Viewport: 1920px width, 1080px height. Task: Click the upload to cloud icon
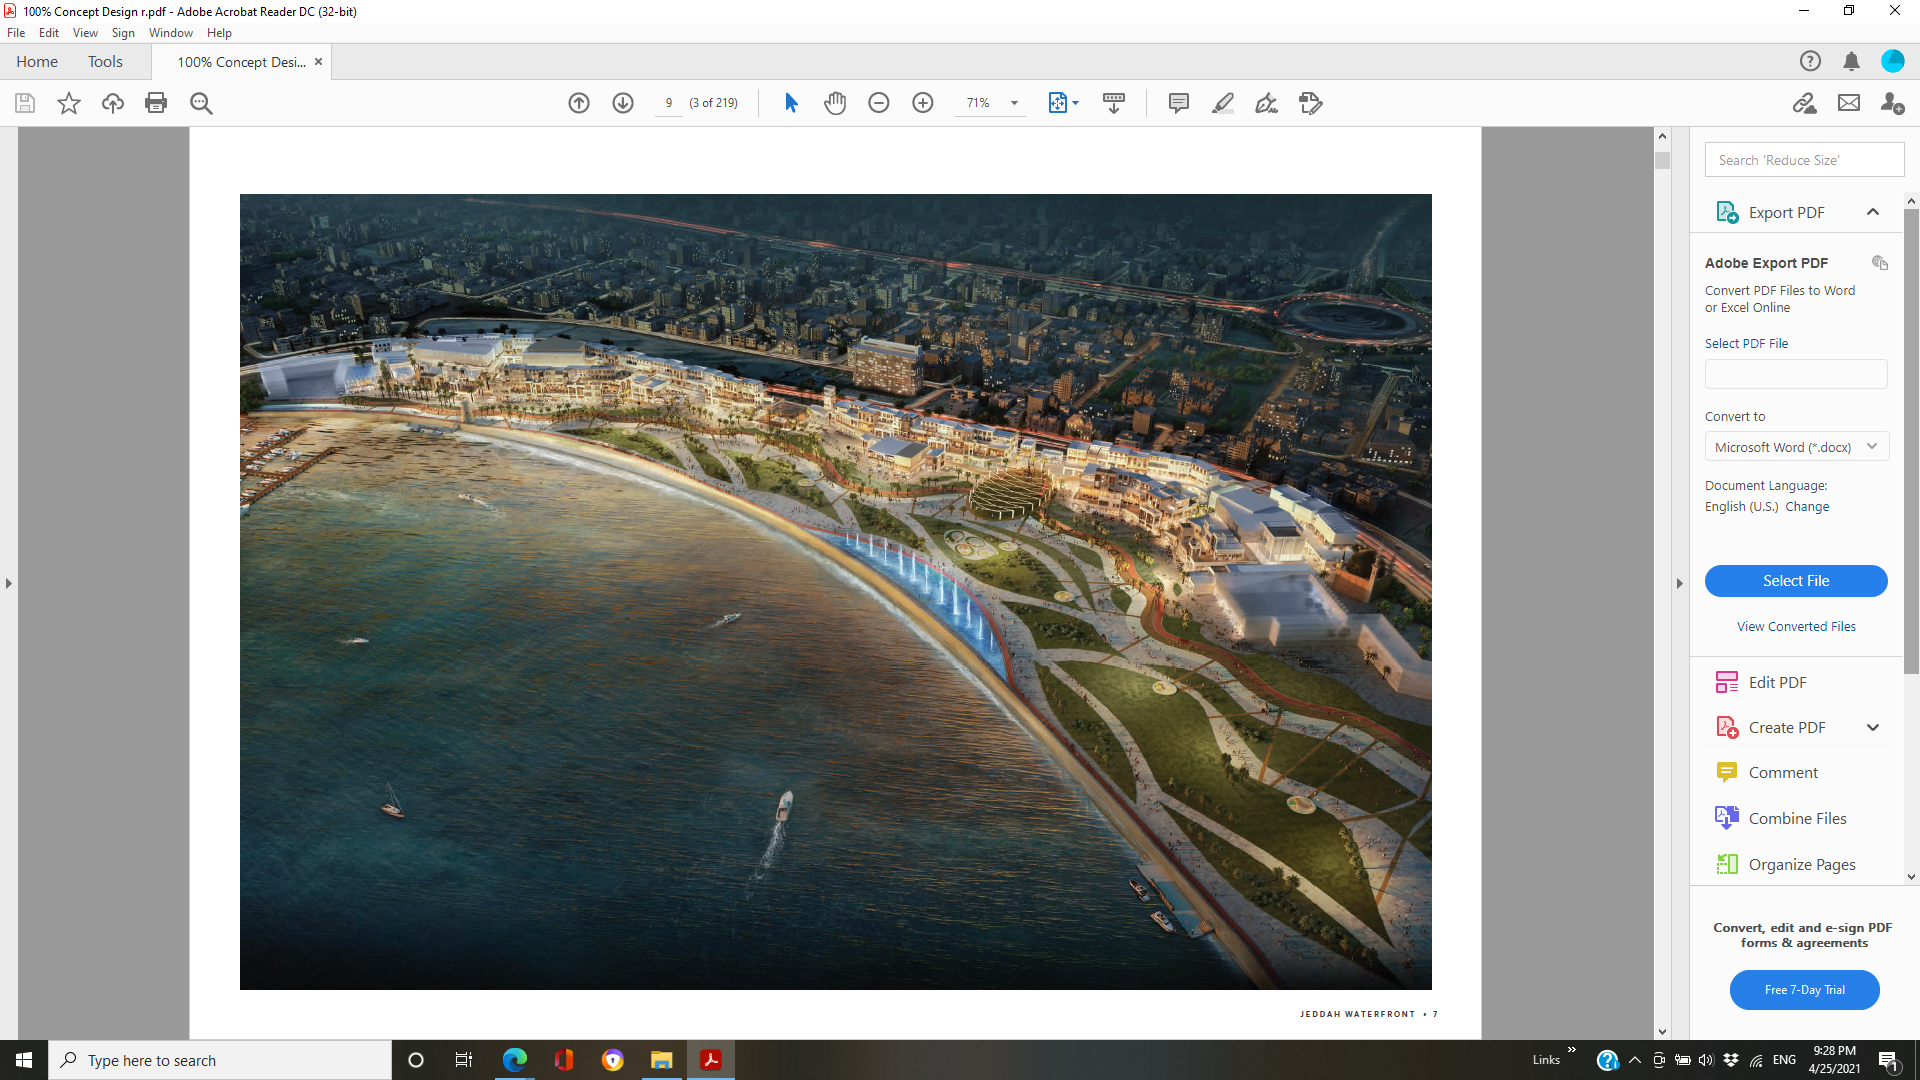coord(113,103)
